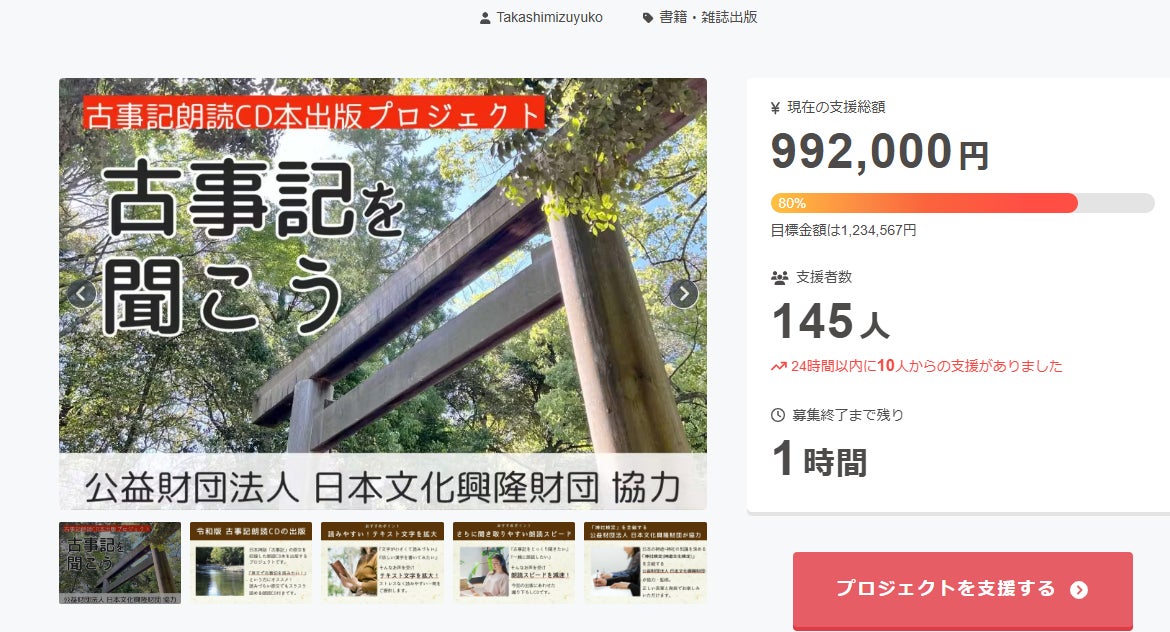Select the thumbnail 令和版 古事記朗読CDの出版
Screen dimensions: 1170x632
[251, 563]
